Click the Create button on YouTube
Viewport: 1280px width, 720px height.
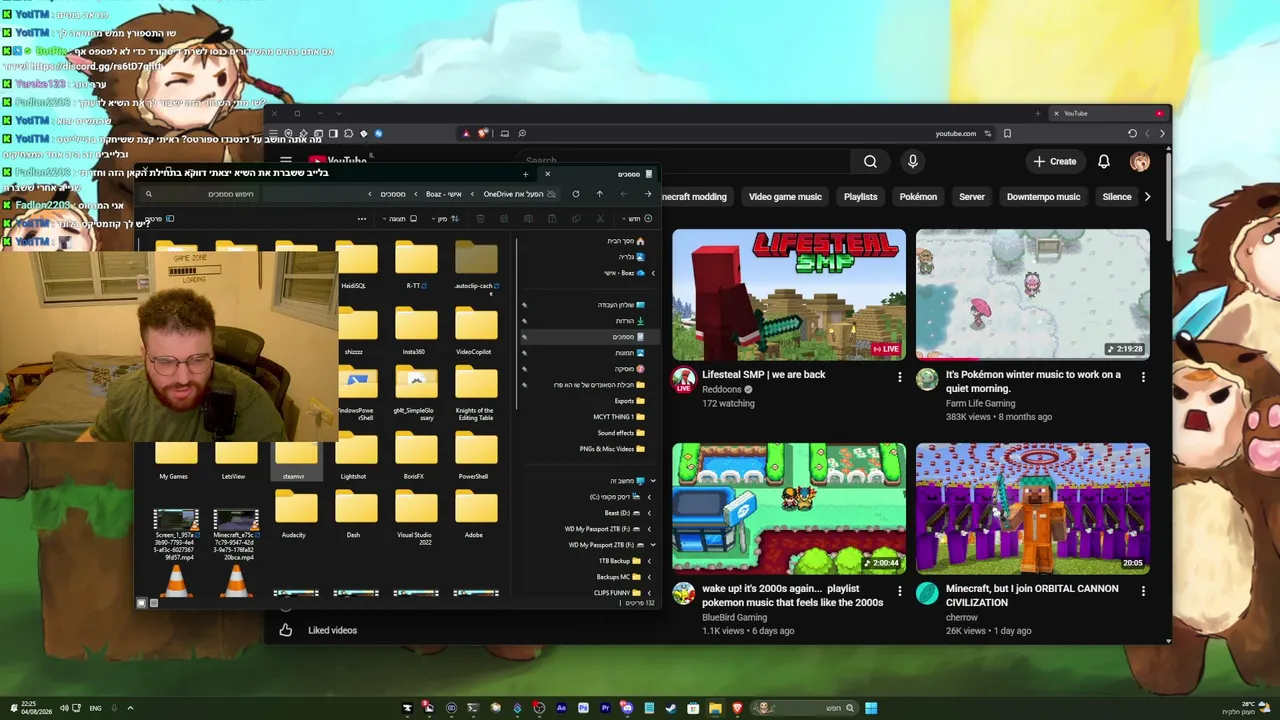click(1055, 161)
